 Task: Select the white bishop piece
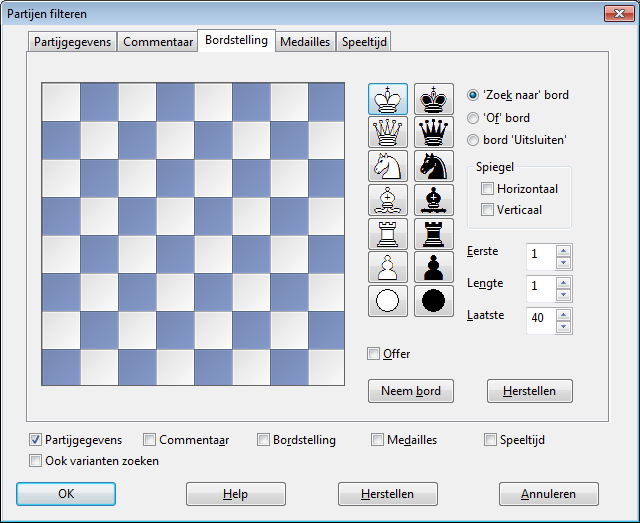tap(387, 200)
